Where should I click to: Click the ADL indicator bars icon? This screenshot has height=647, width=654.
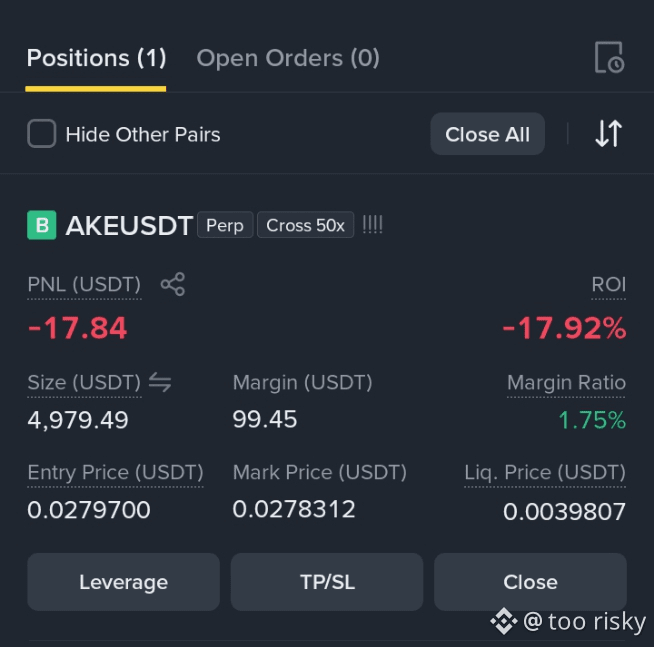pos(372,225)
